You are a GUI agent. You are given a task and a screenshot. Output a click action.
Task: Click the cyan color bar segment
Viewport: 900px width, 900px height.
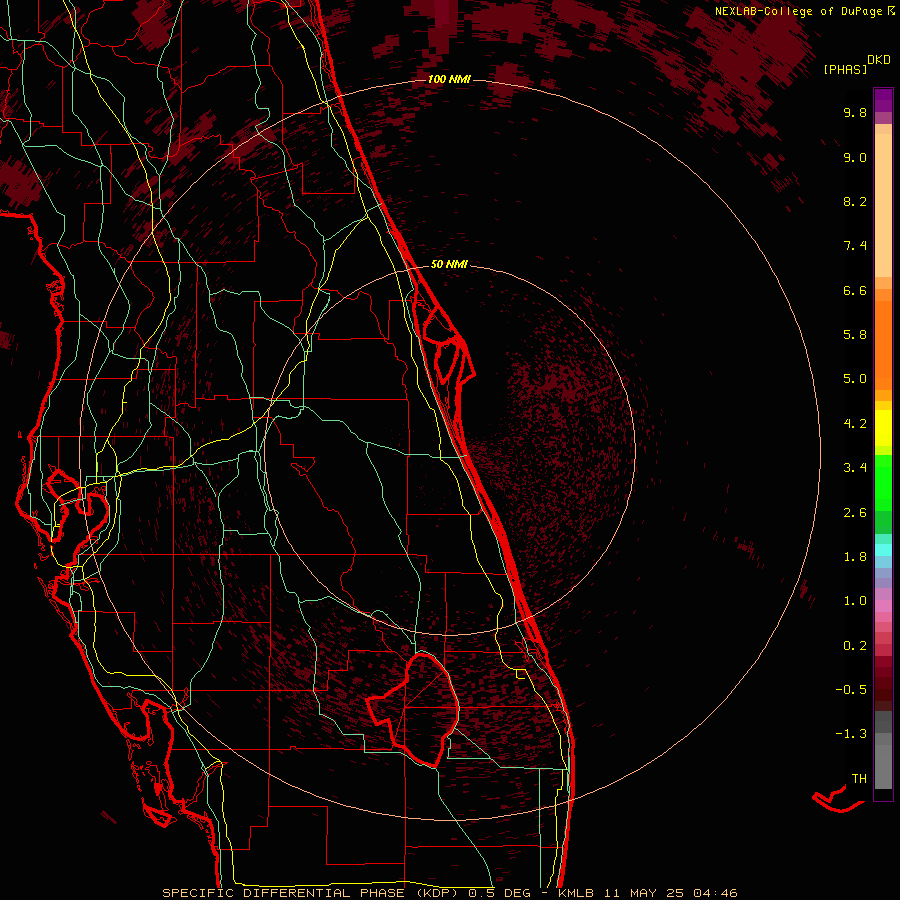(x=883, y=550)
